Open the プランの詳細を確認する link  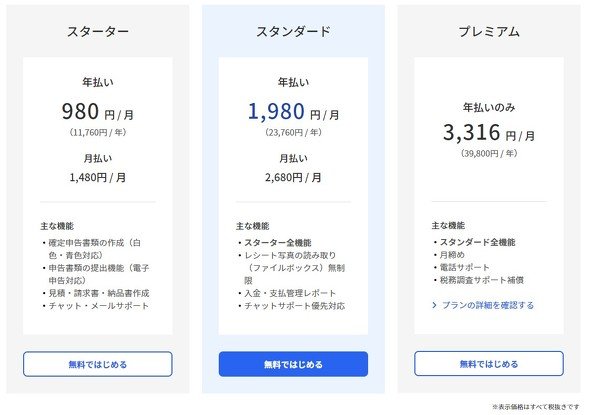coord(488,305)
